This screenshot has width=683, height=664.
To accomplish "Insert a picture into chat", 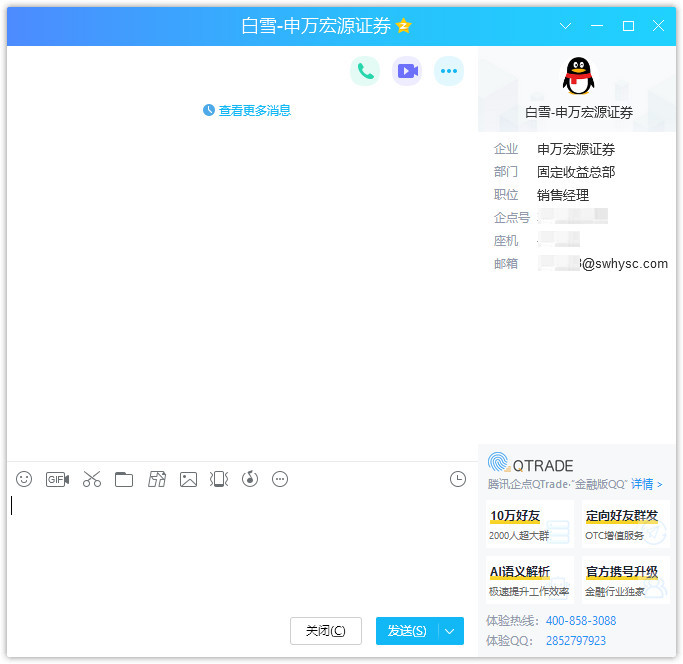I will pyautogui.click(x=189, y=479).
